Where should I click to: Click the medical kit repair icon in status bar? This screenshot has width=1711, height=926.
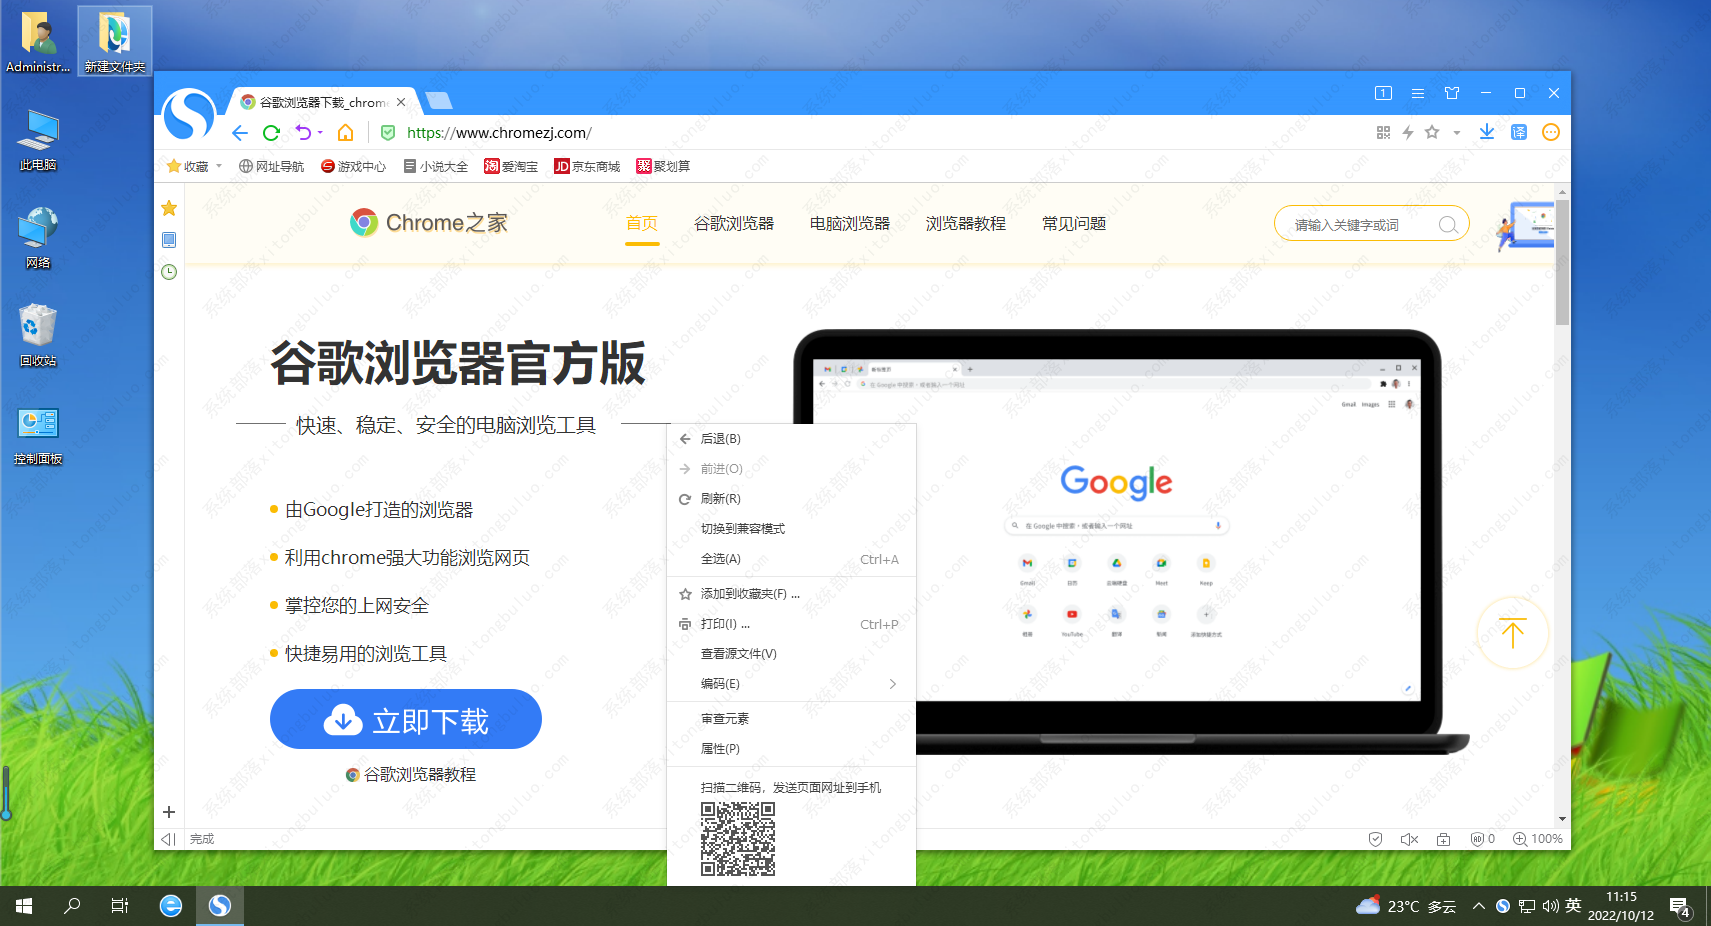coord(1443,839)
